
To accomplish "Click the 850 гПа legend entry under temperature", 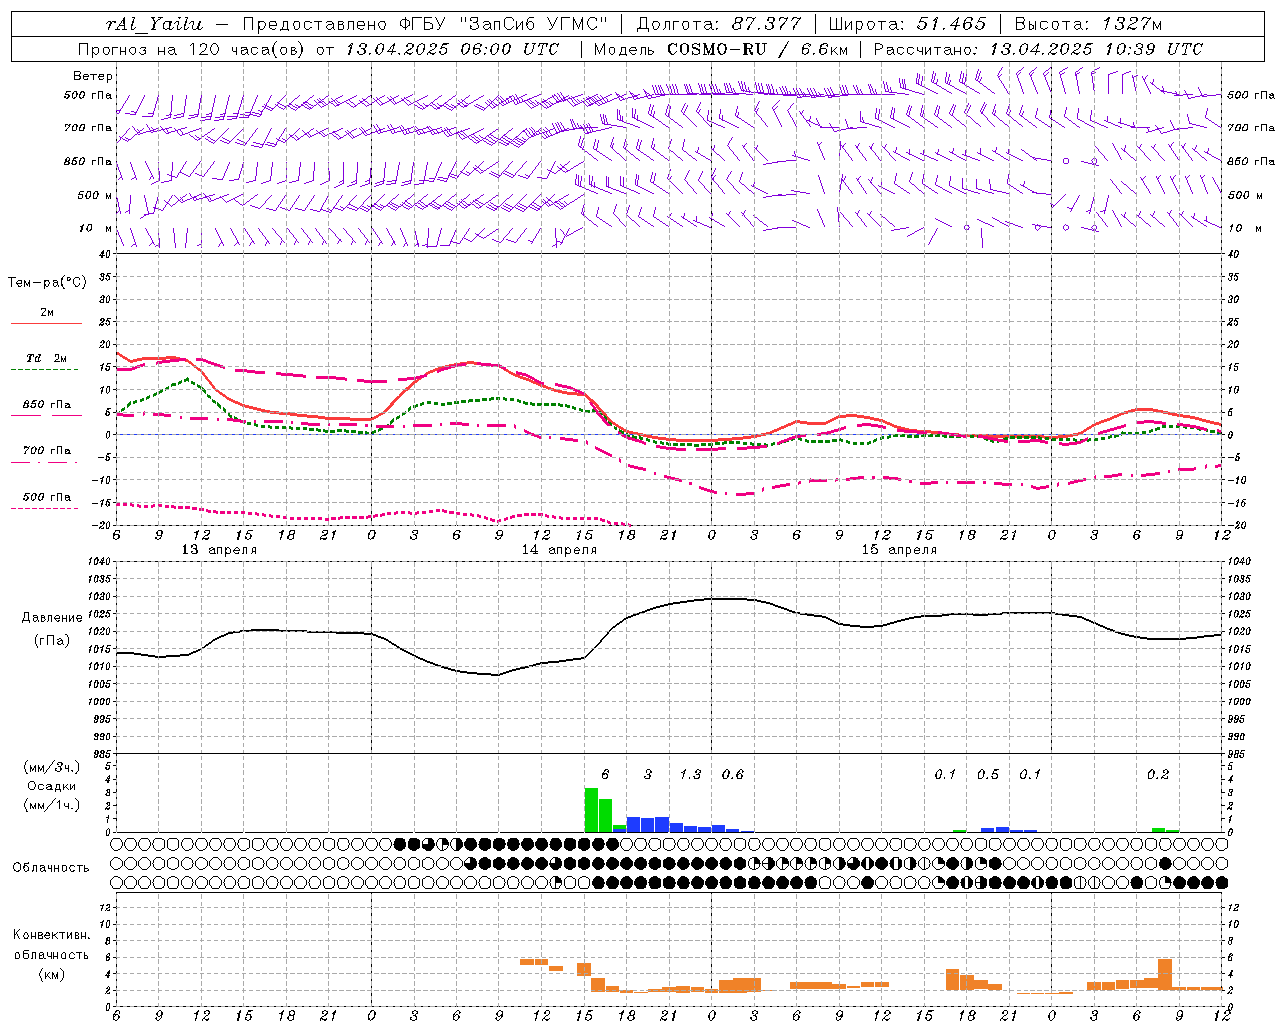I will point(47,405).
